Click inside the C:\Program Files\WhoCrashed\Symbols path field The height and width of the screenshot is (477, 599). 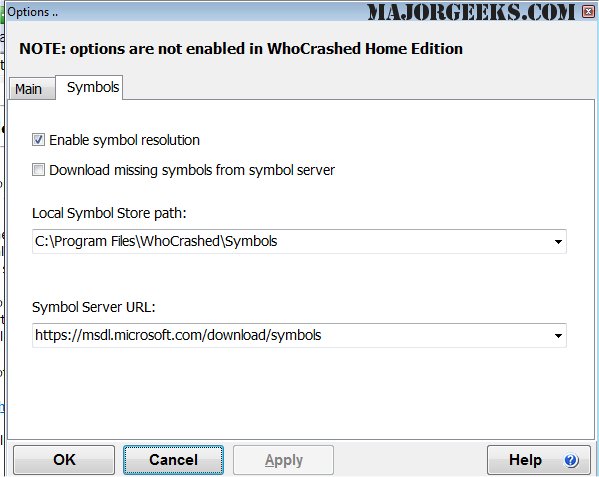(x=291, y=241)
